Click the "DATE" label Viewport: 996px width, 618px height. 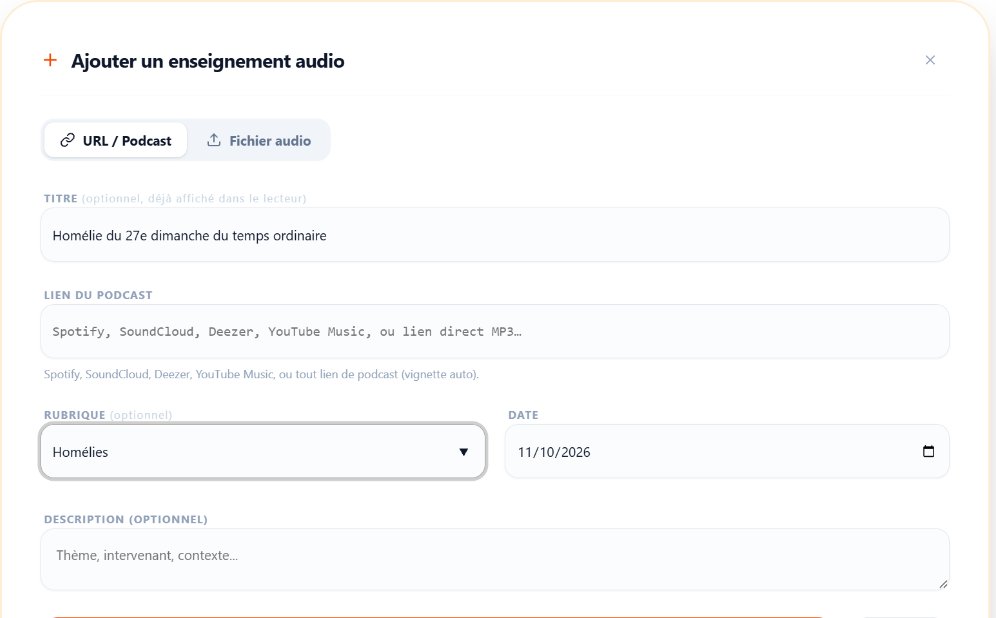pos(523,415)
